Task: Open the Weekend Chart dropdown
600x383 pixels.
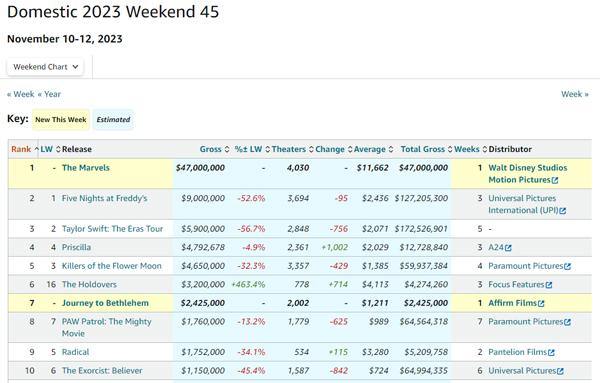Action: click(45, 67)
